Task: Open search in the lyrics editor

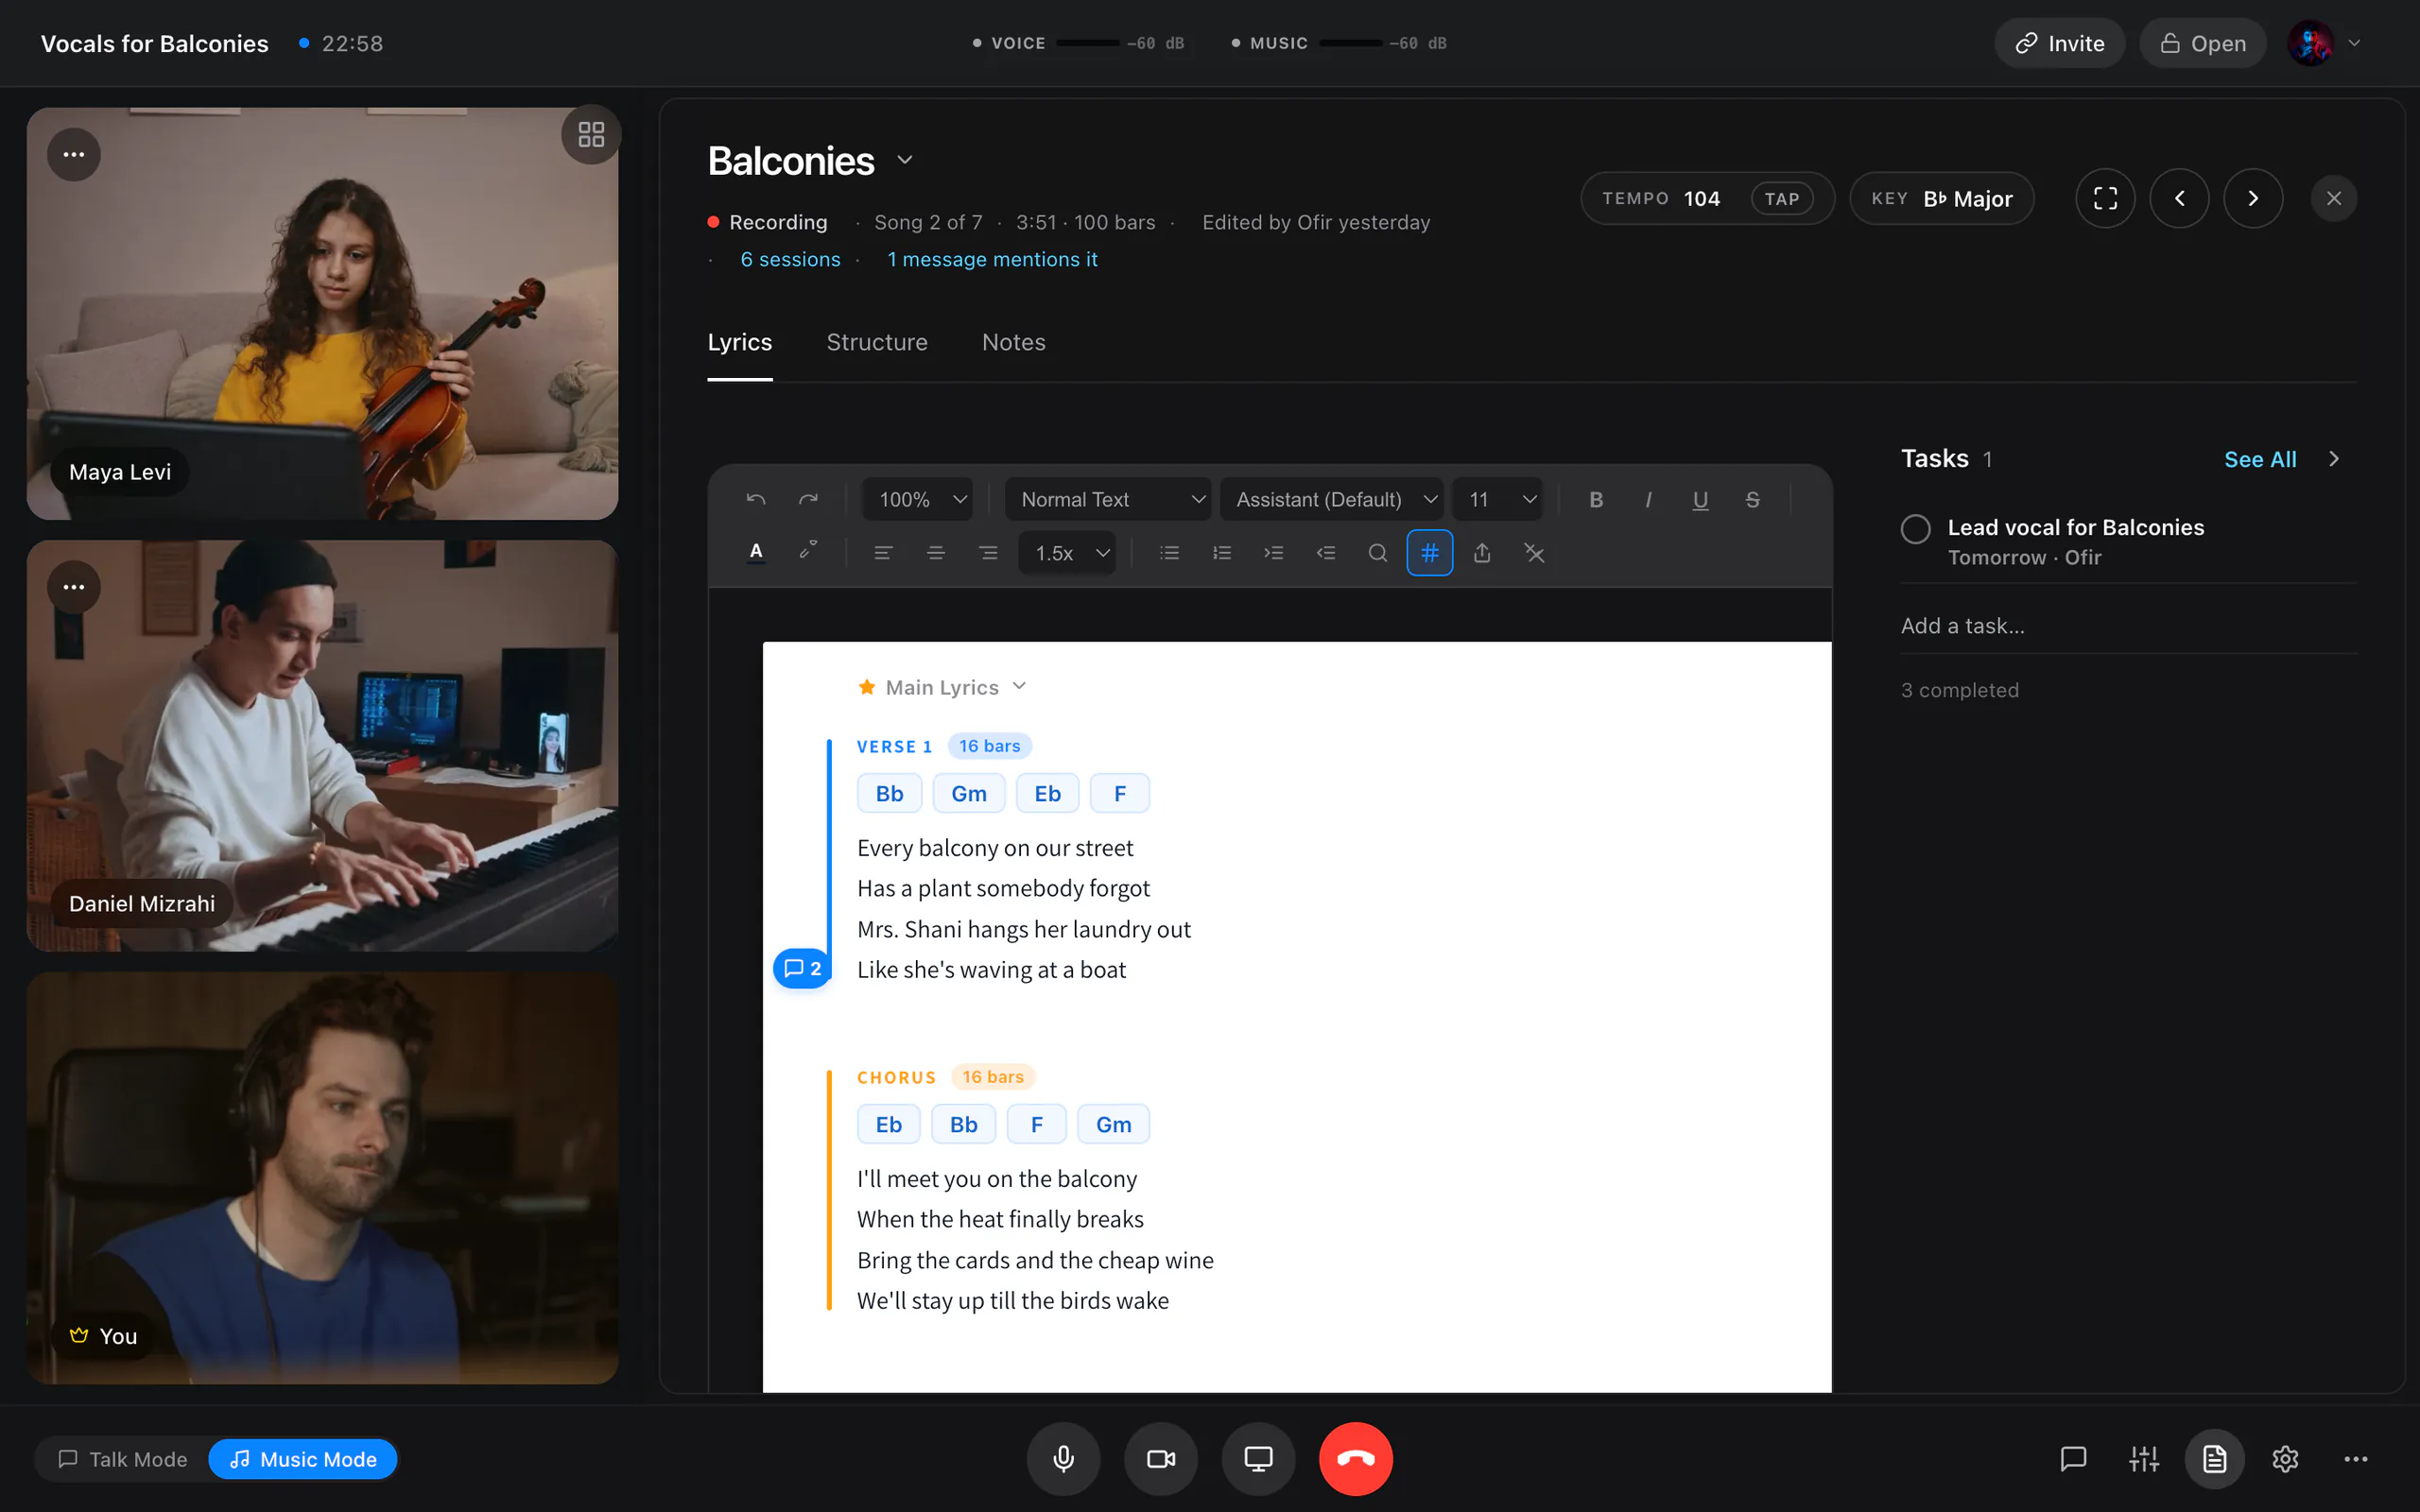Action: click(1377, 553)
